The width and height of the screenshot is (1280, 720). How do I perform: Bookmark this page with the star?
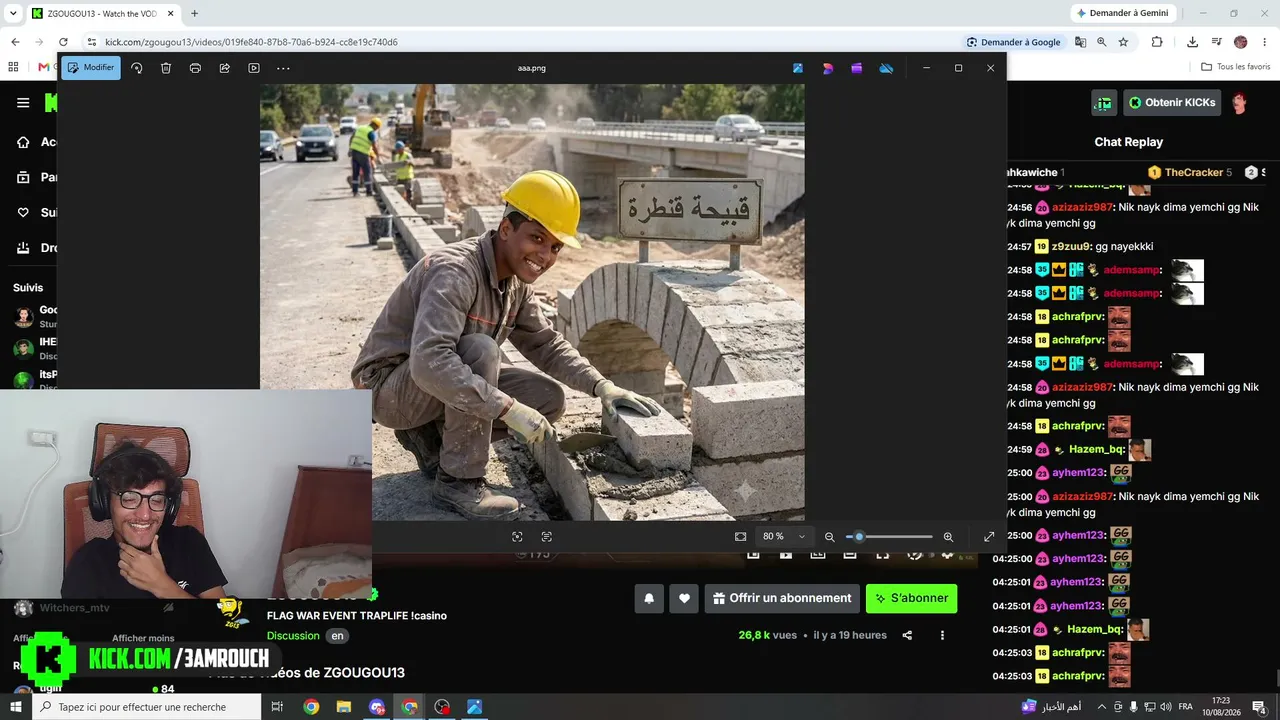1123,42
